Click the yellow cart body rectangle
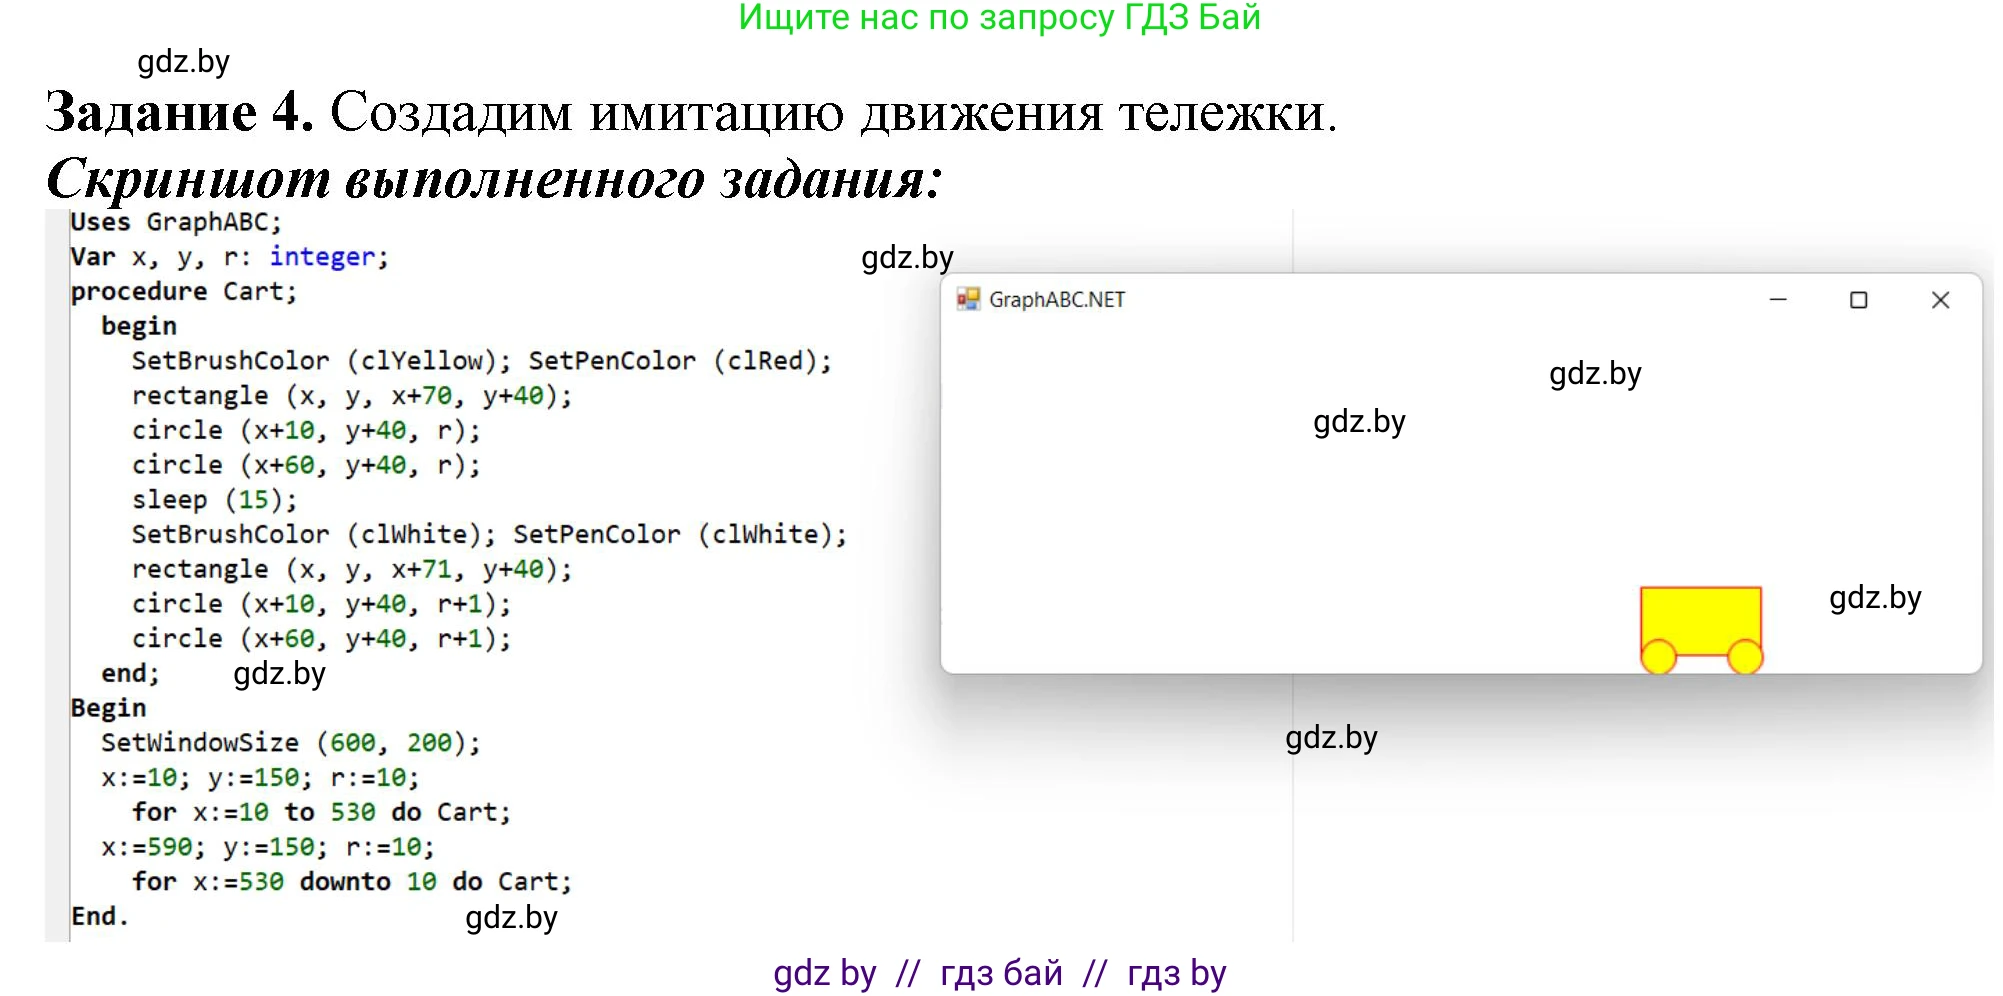The height and width of the screenshot is (996, 2003). (x=1700, y=618)
